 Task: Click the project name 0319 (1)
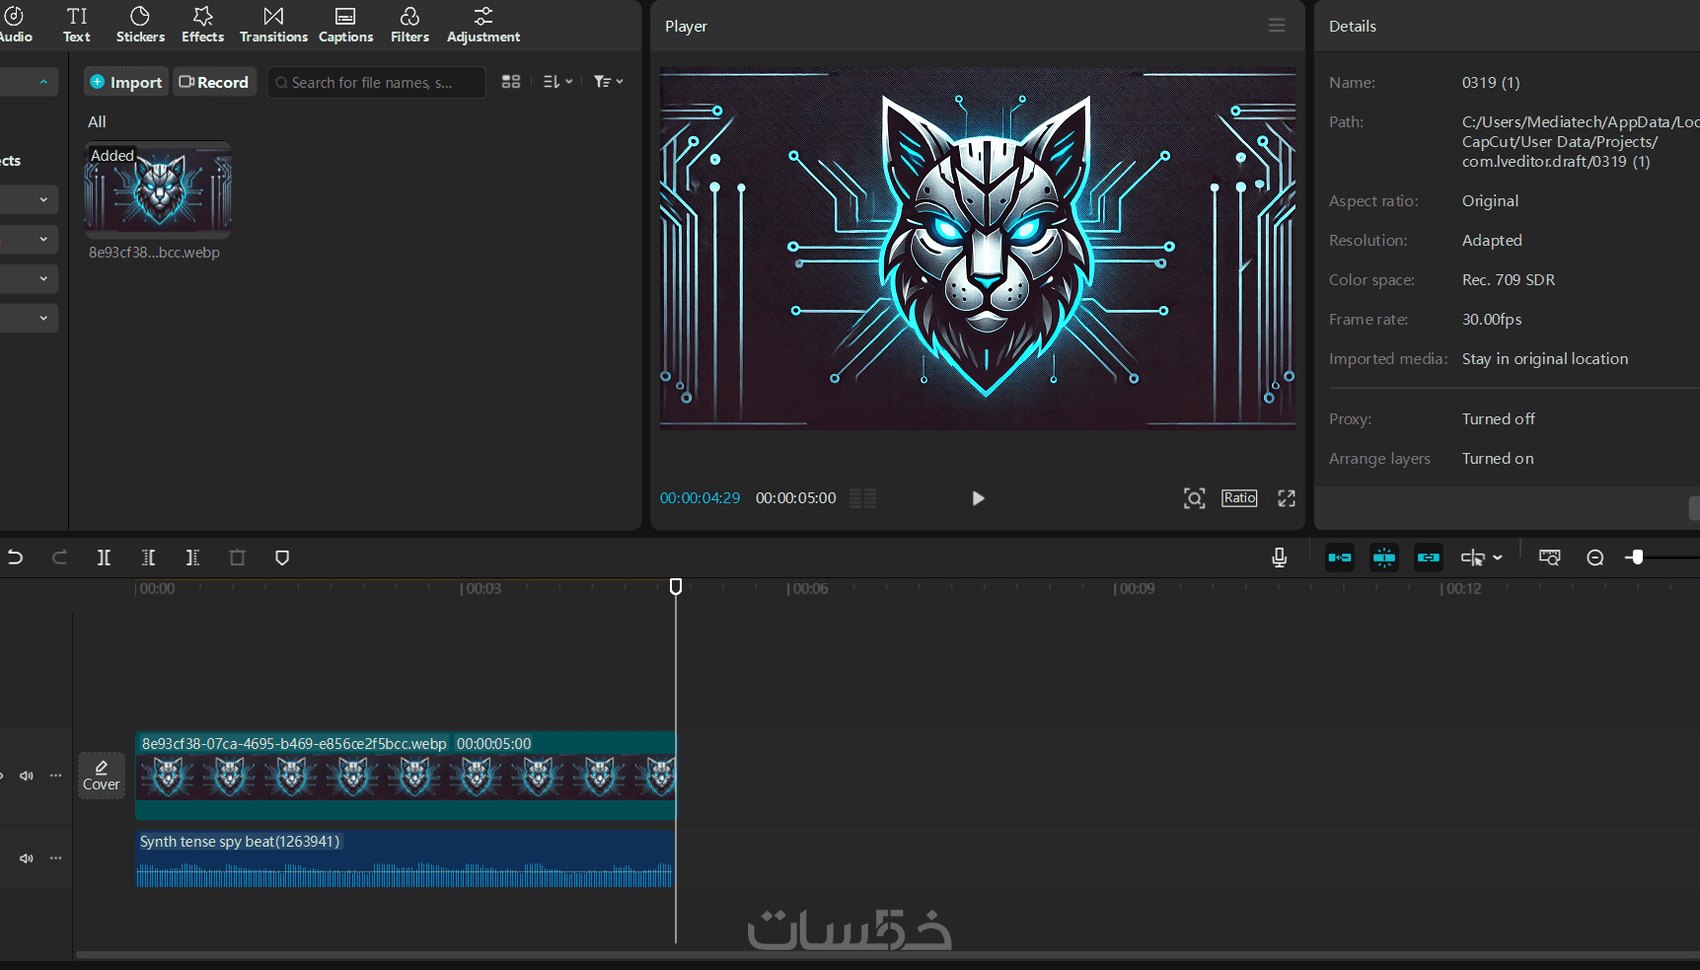pyautogui.click(x=1491, y=82)
